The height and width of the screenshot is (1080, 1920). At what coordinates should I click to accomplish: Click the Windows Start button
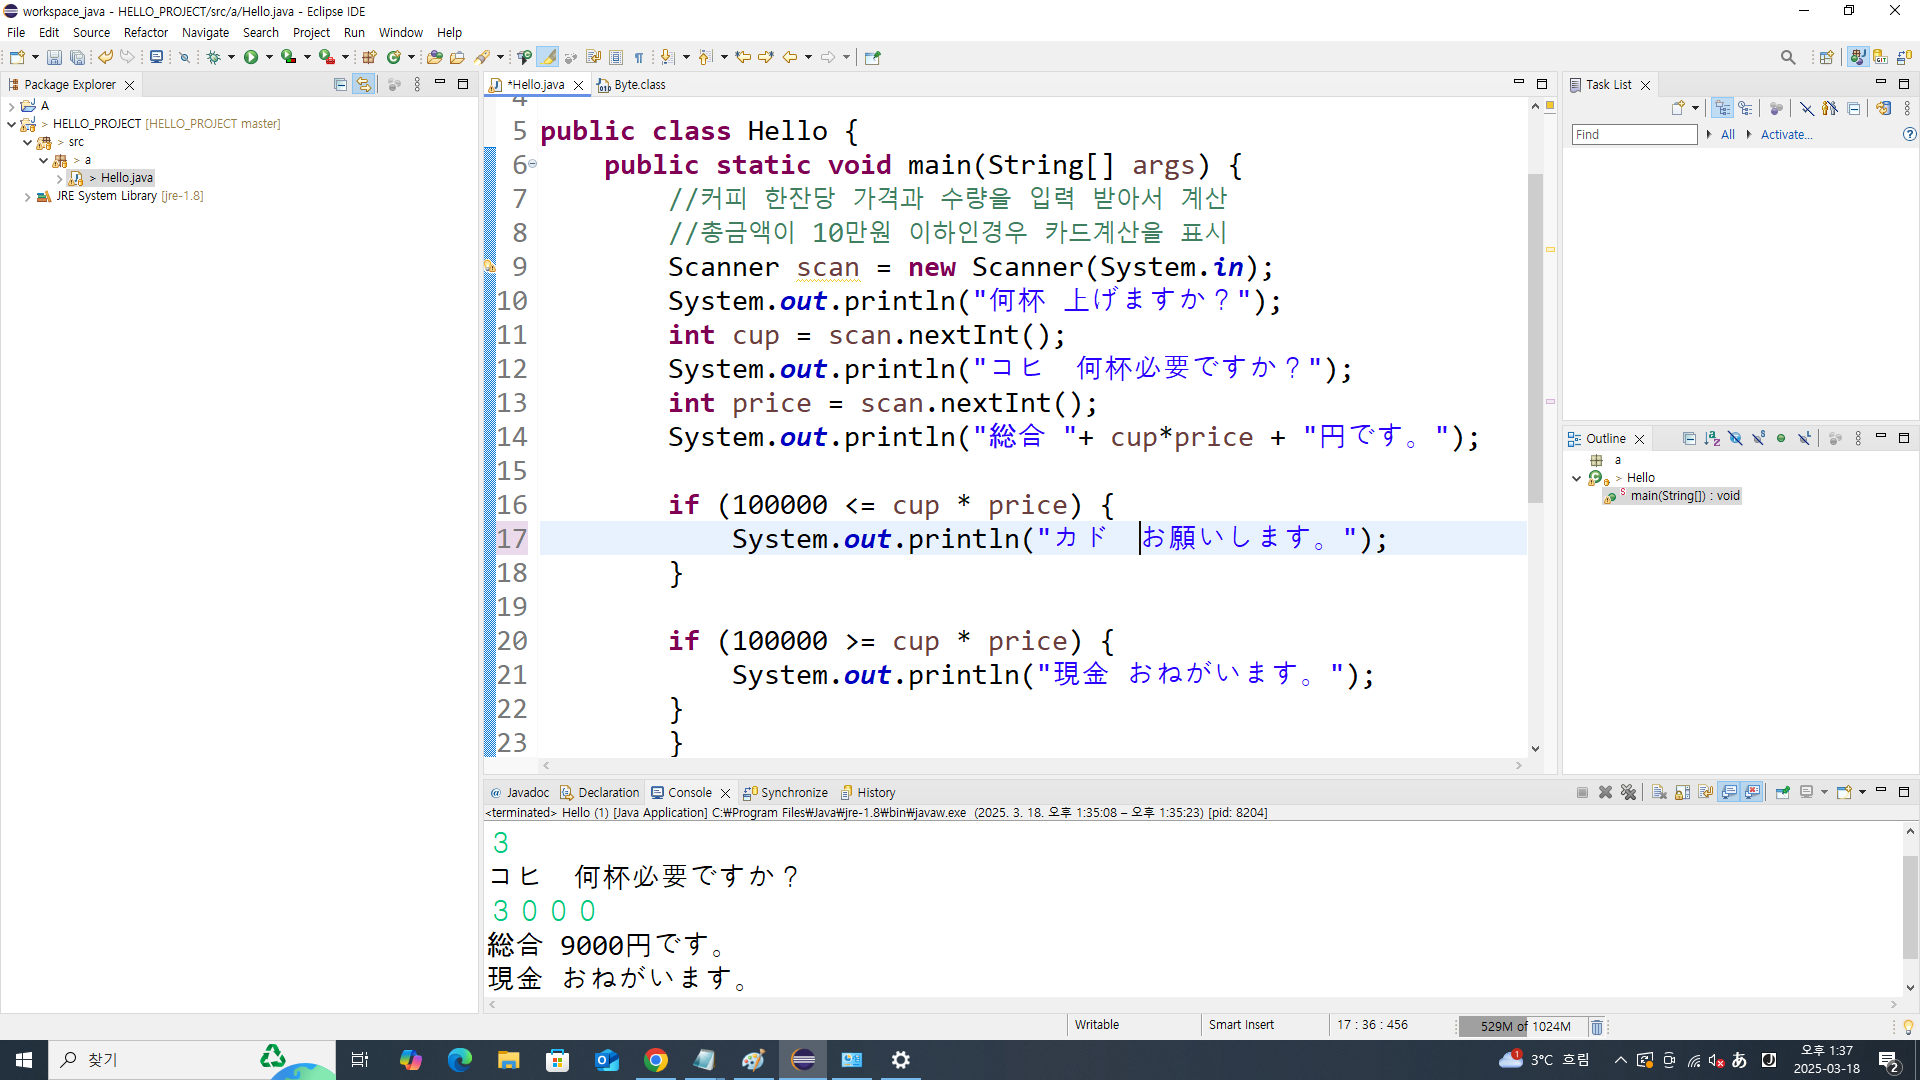(24, 1060)
